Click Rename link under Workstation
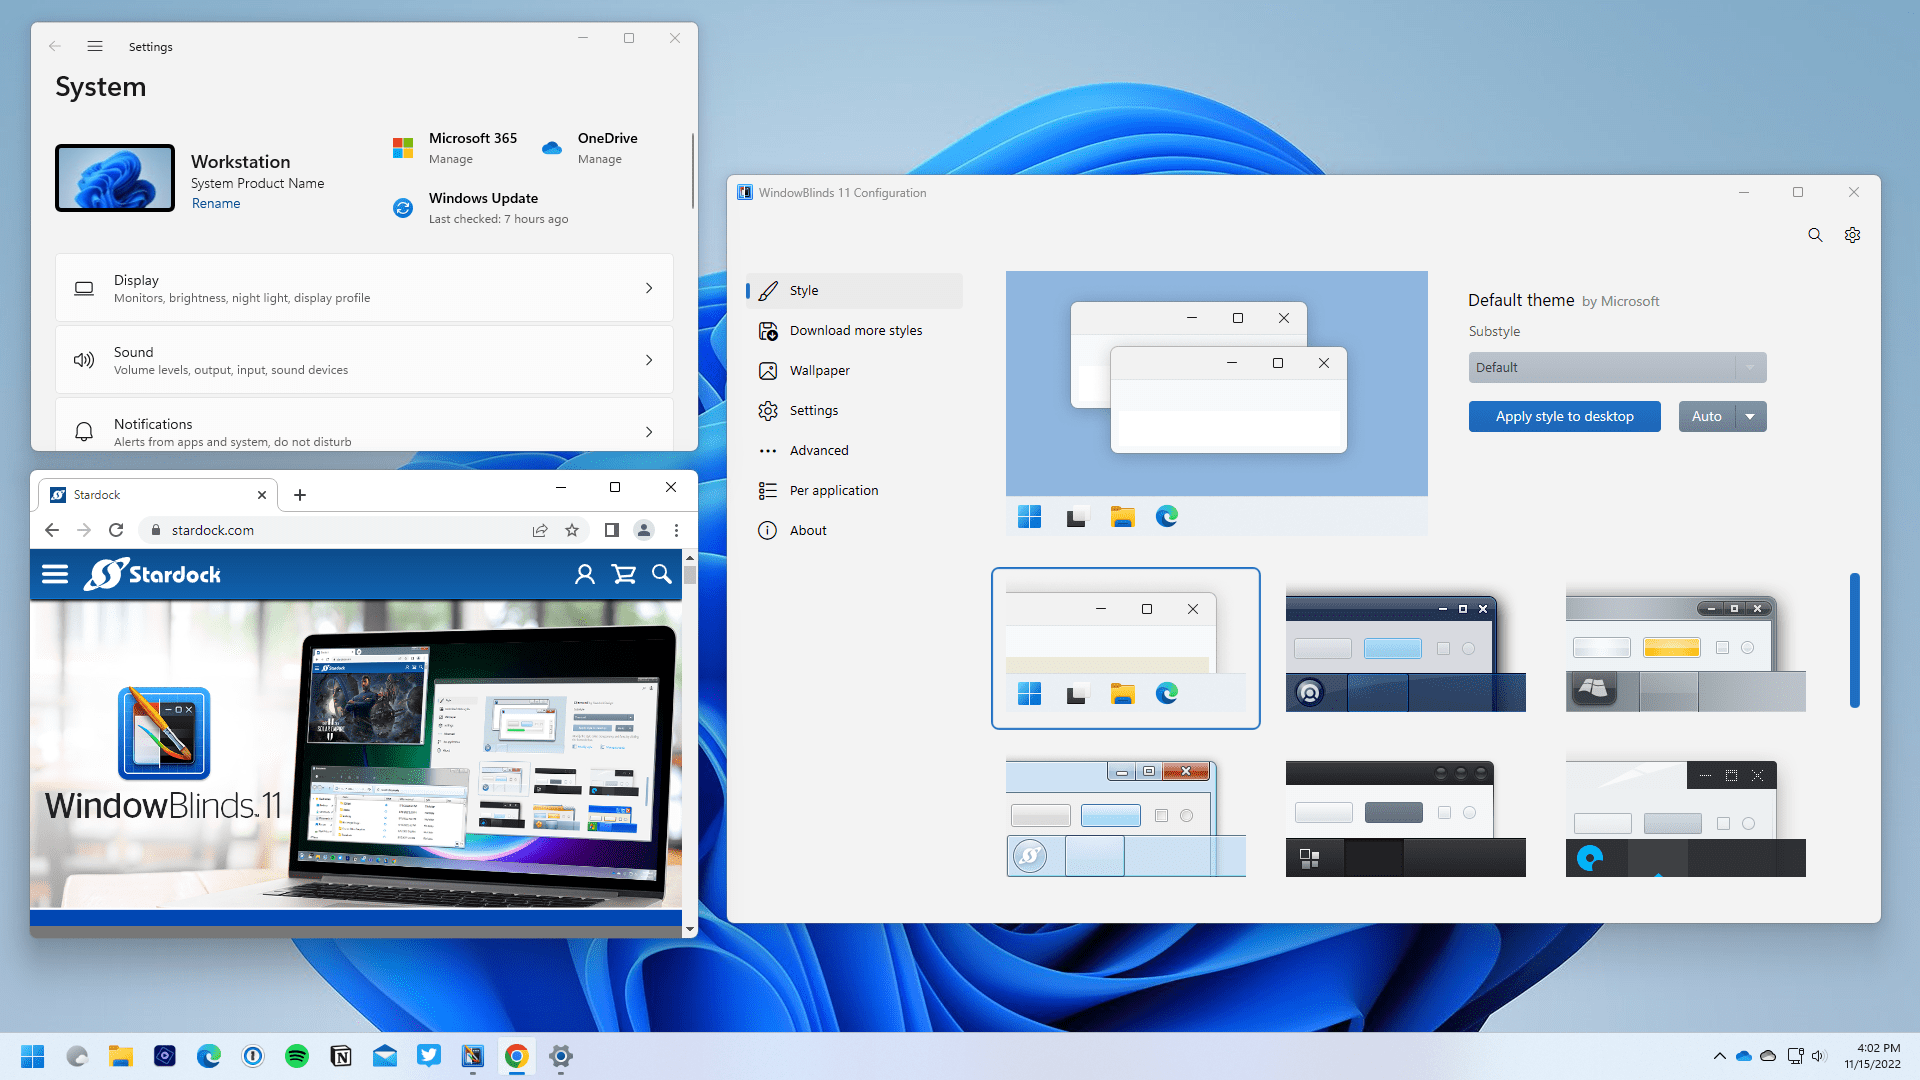The width and height of the screenshot is (1920, 1080). tap(215, 202)
